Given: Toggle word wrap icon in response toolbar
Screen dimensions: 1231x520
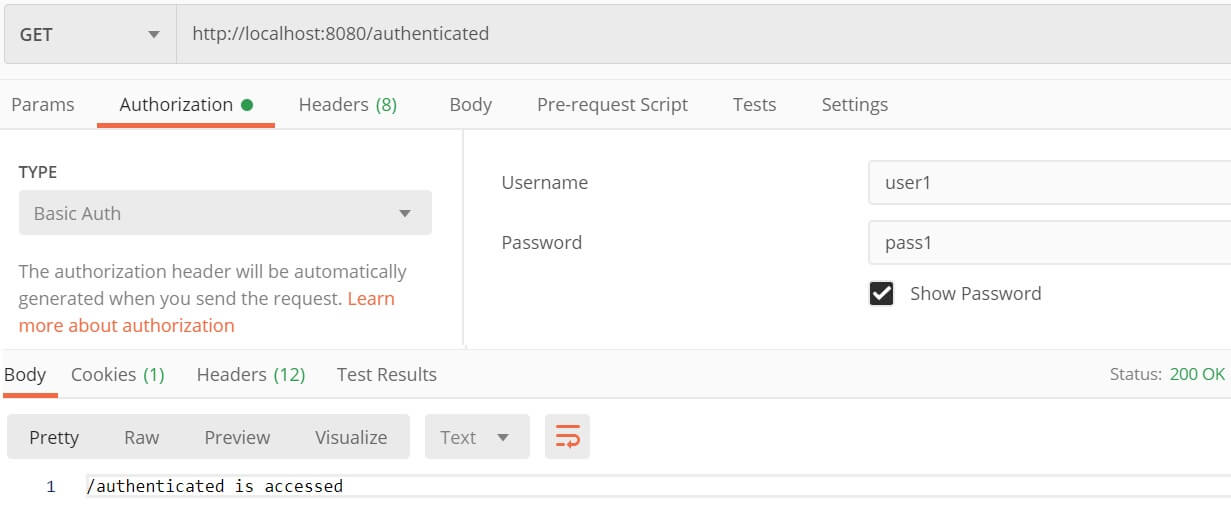Looking at the screenshot, I should [567, 437].
